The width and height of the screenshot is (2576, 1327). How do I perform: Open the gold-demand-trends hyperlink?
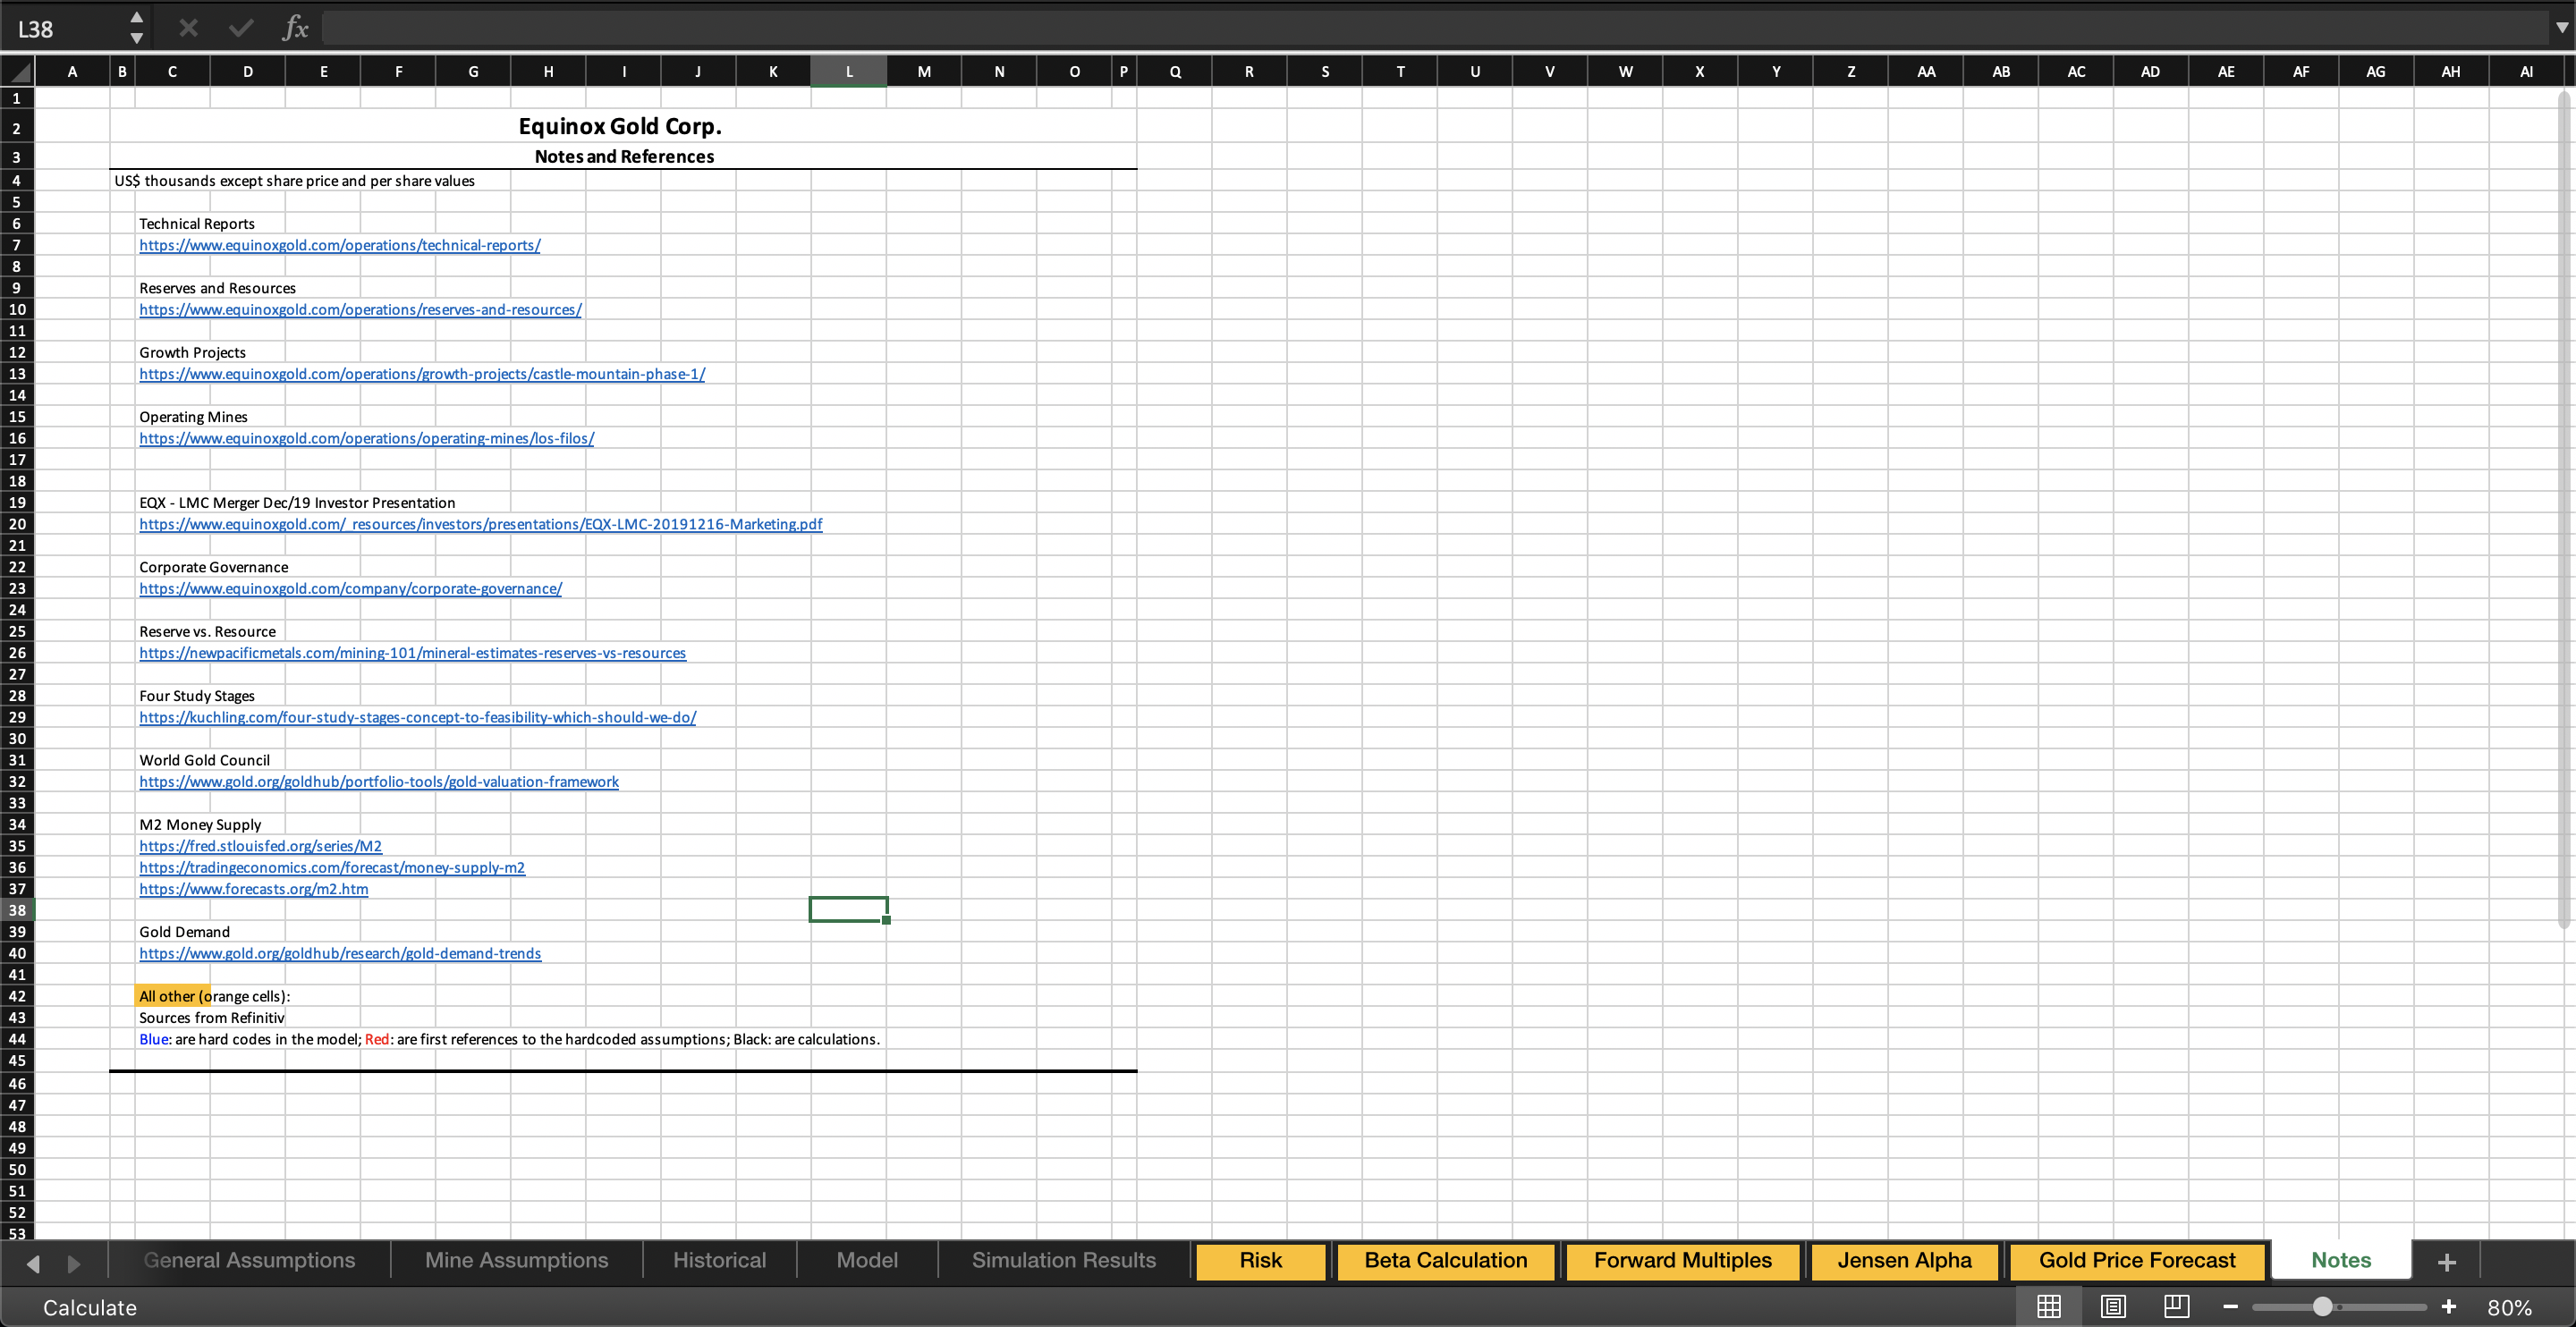tap(340, 953)
